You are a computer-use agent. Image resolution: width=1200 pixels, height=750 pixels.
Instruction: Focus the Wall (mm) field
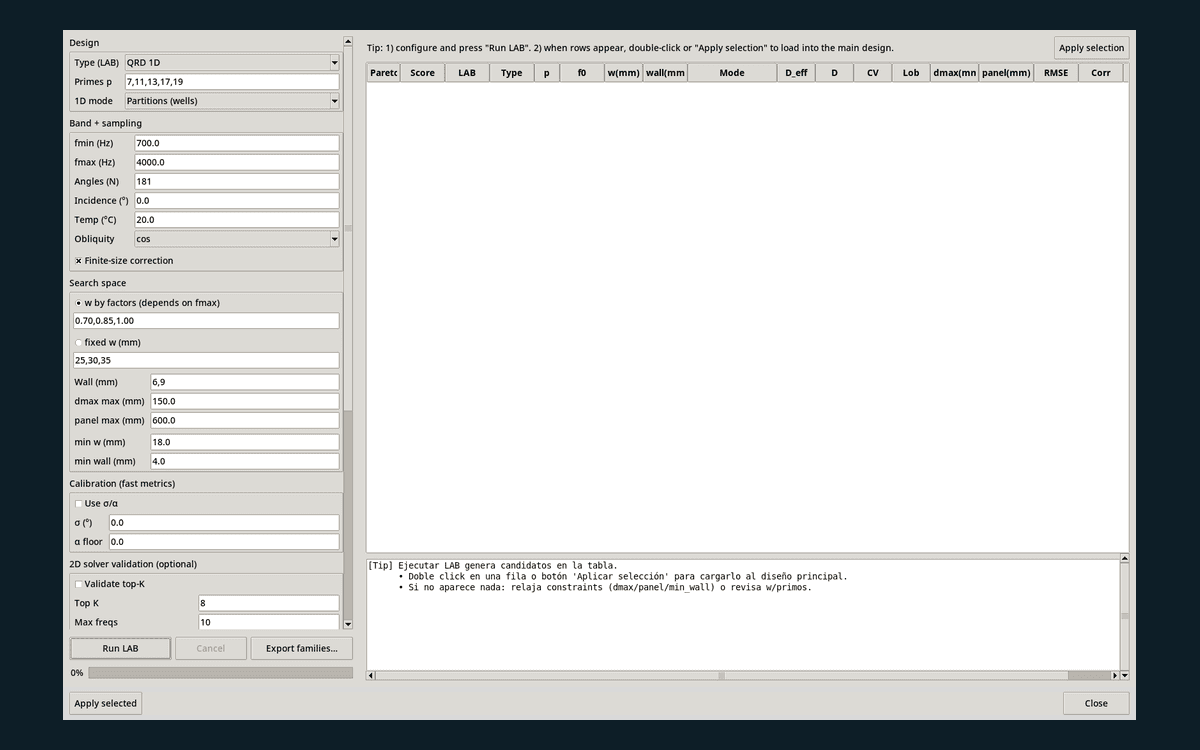(x=245, y=382)
